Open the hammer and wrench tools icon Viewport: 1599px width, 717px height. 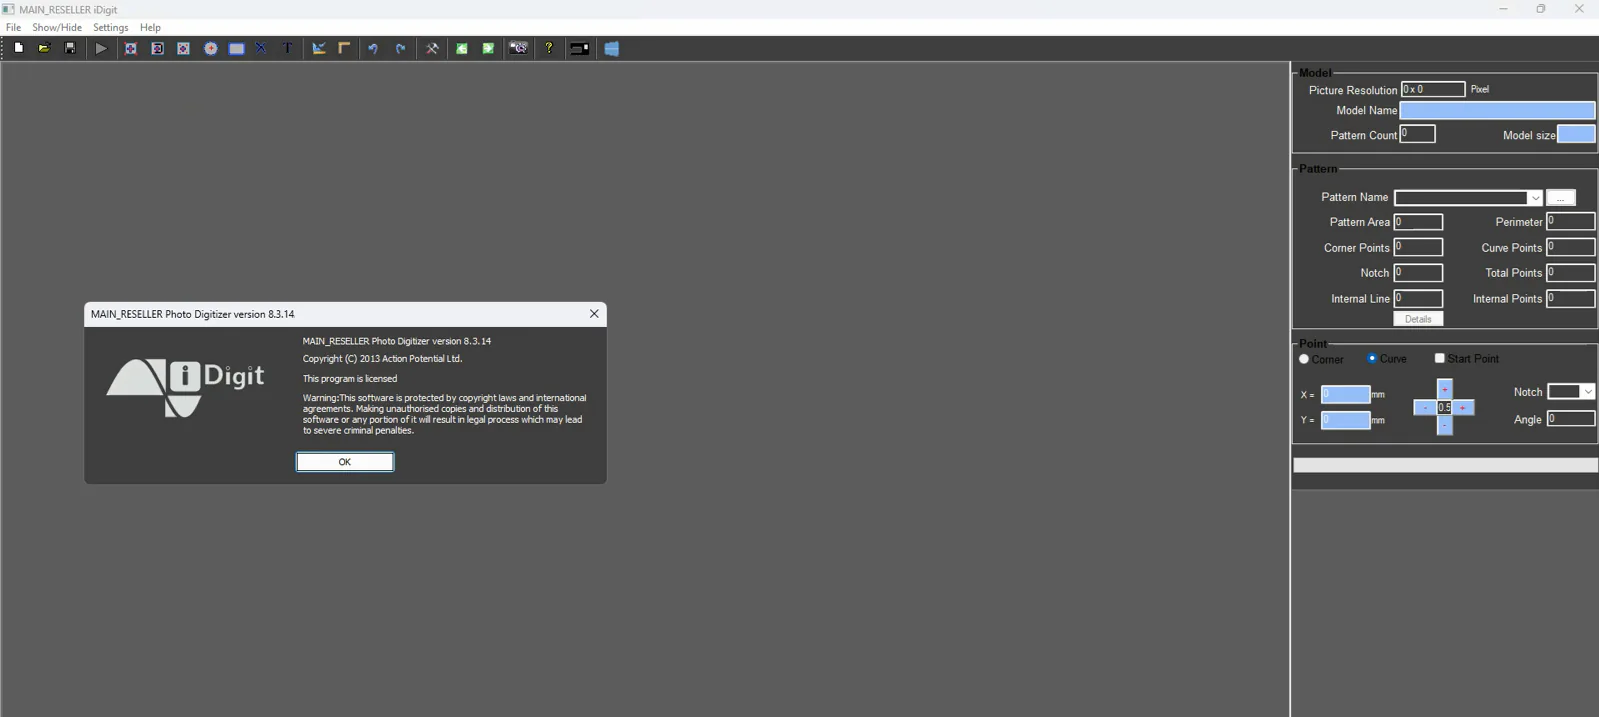[432, 48]
